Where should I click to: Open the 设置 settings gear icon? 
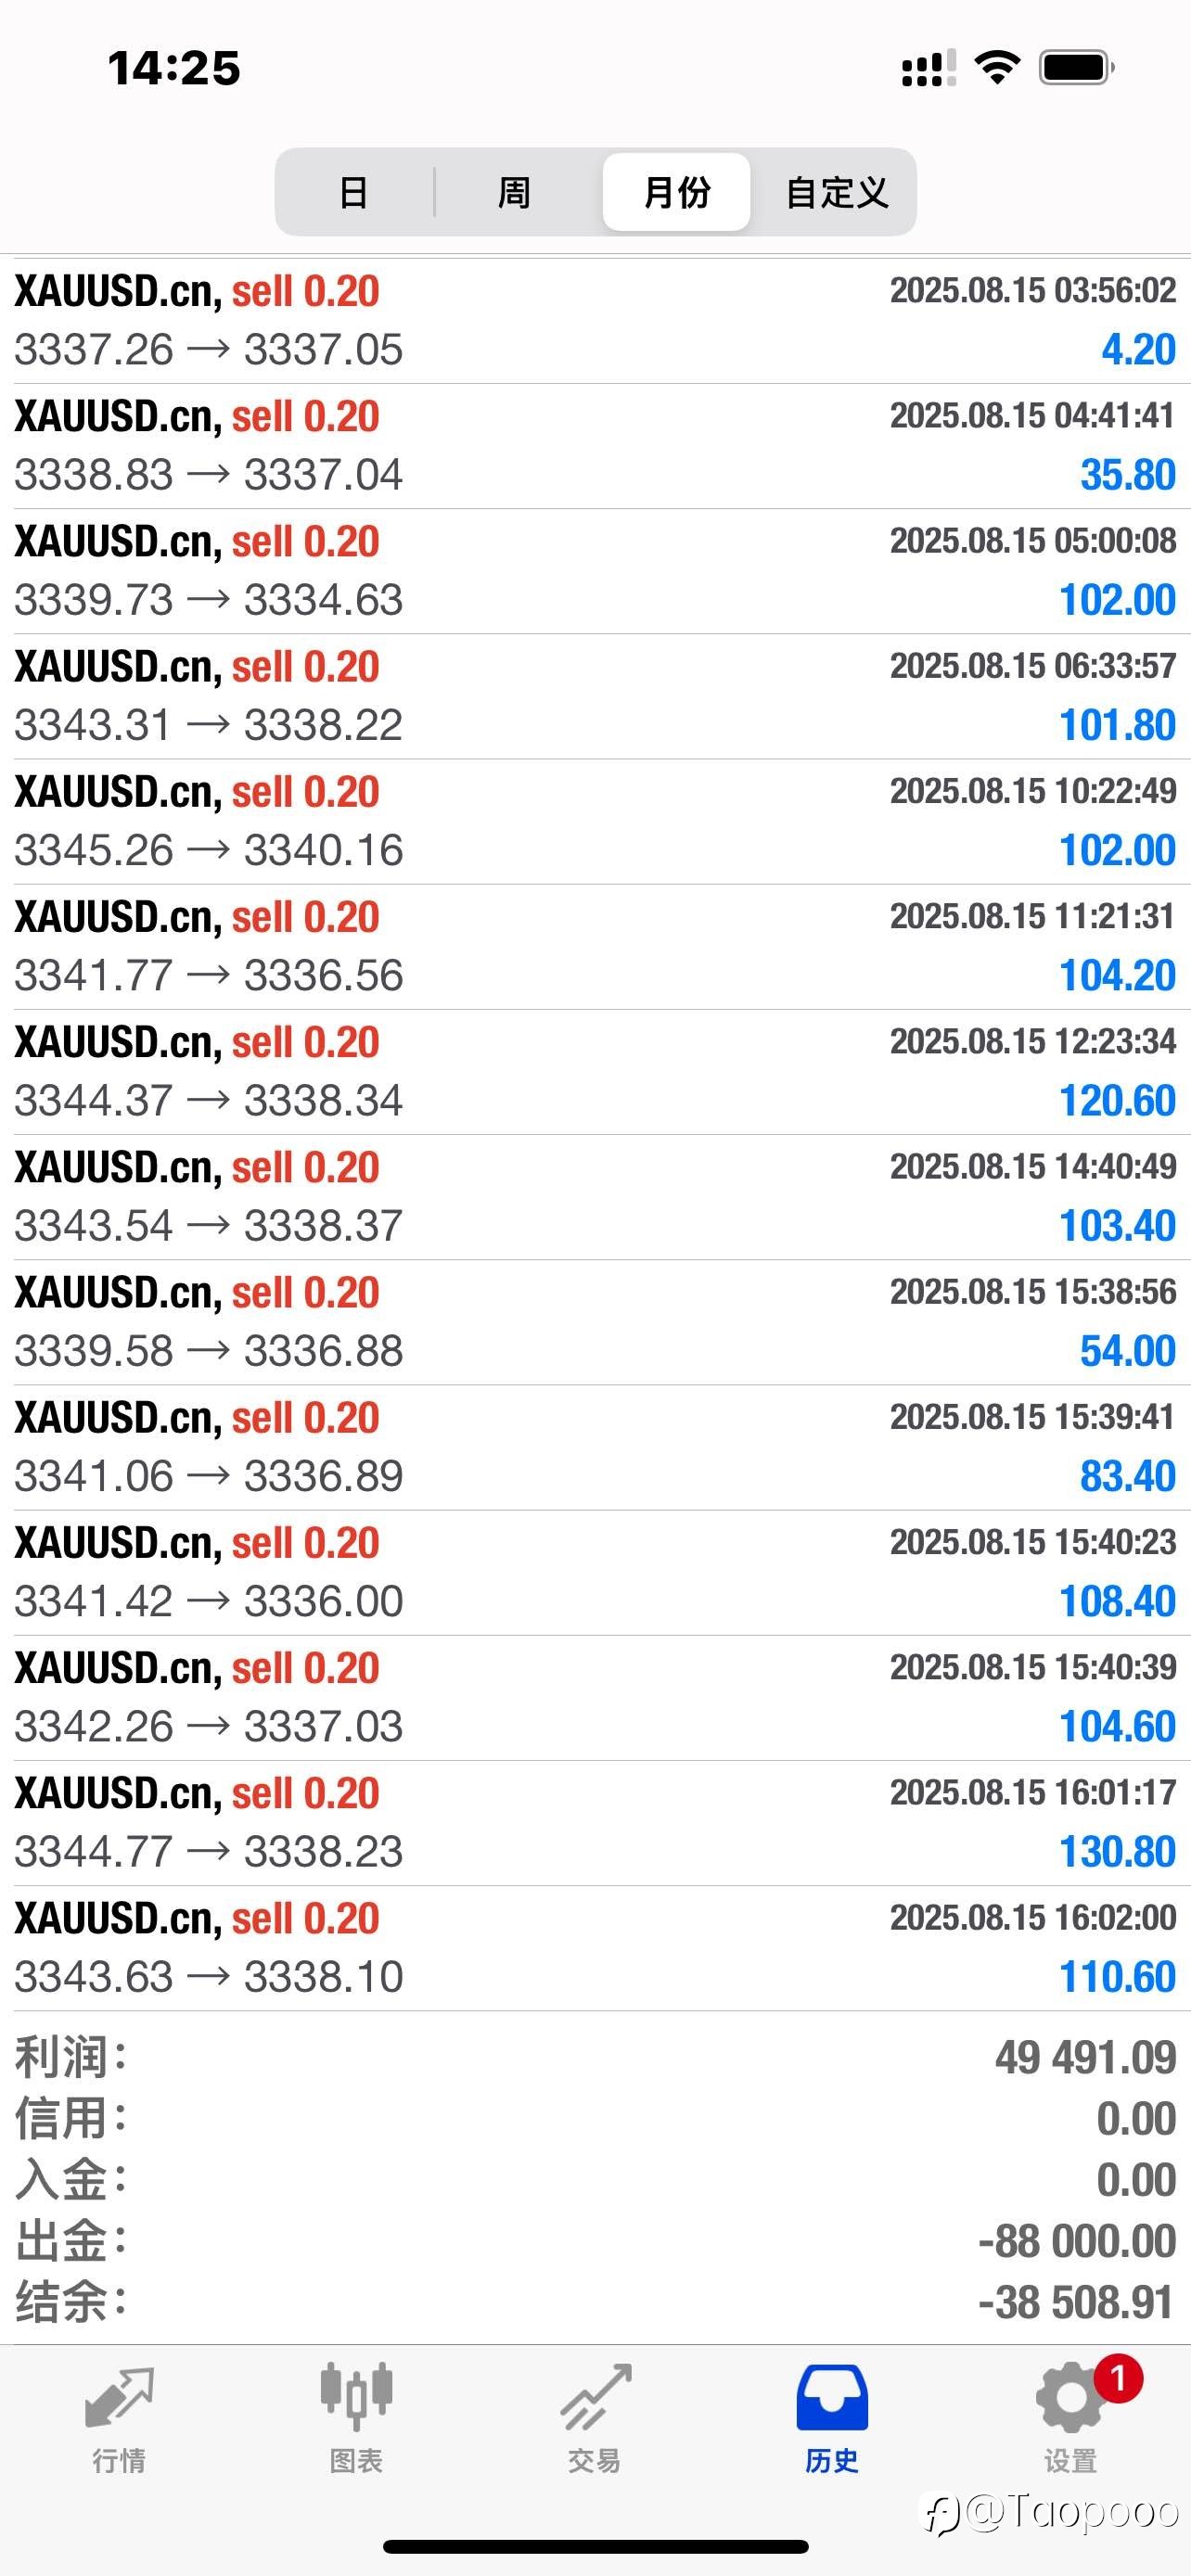pos(1070,2397)
